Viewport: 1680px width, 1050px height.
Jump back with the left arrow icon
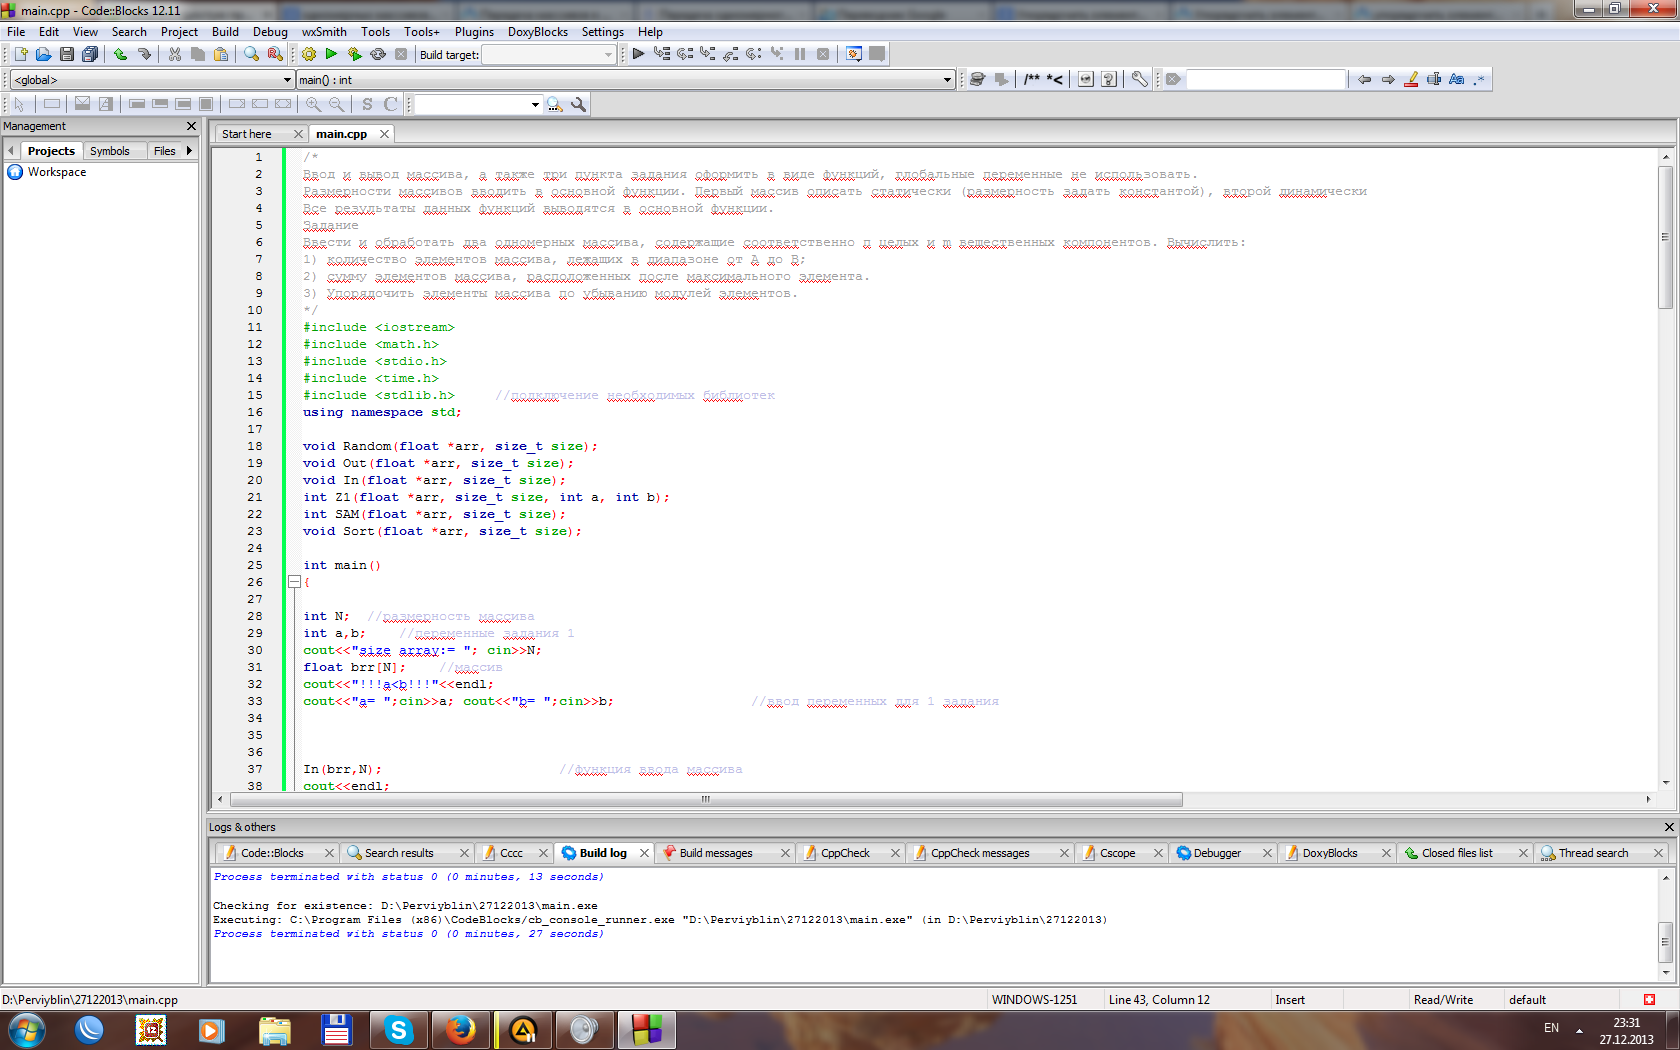(x=1364, y=79)
